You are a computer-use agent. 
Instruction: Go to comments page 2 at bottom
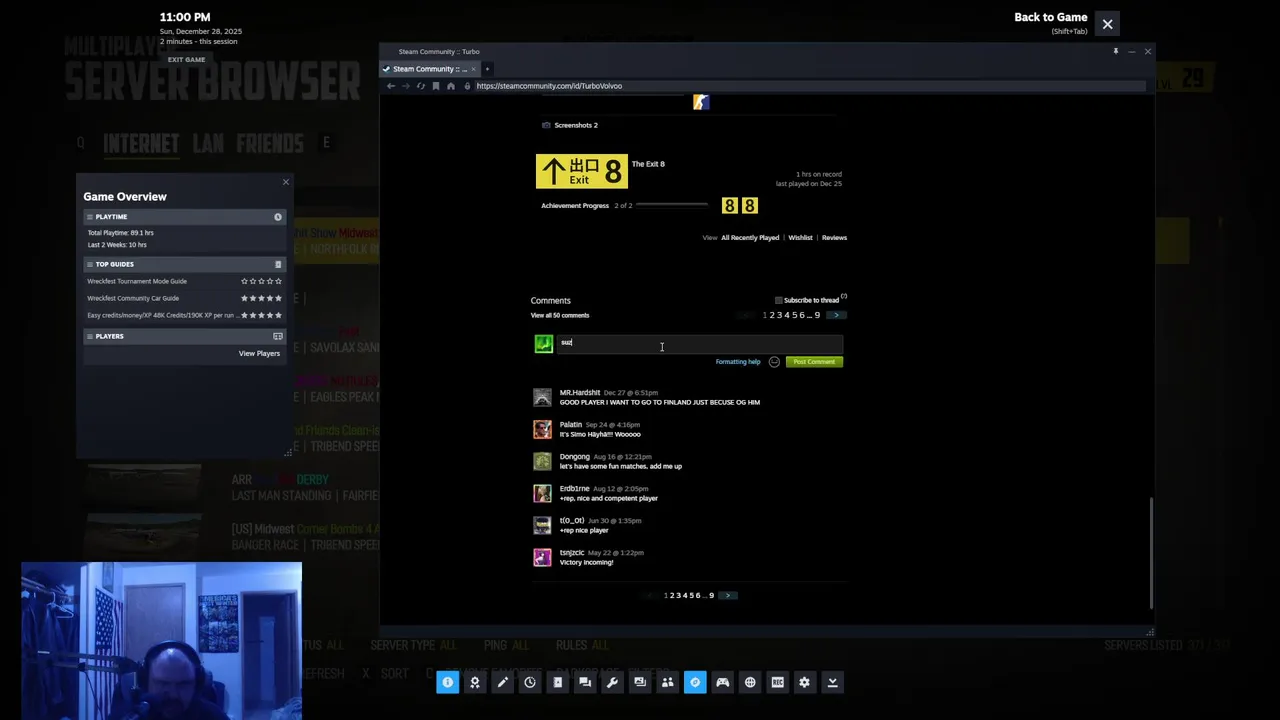tap(672, 596)
